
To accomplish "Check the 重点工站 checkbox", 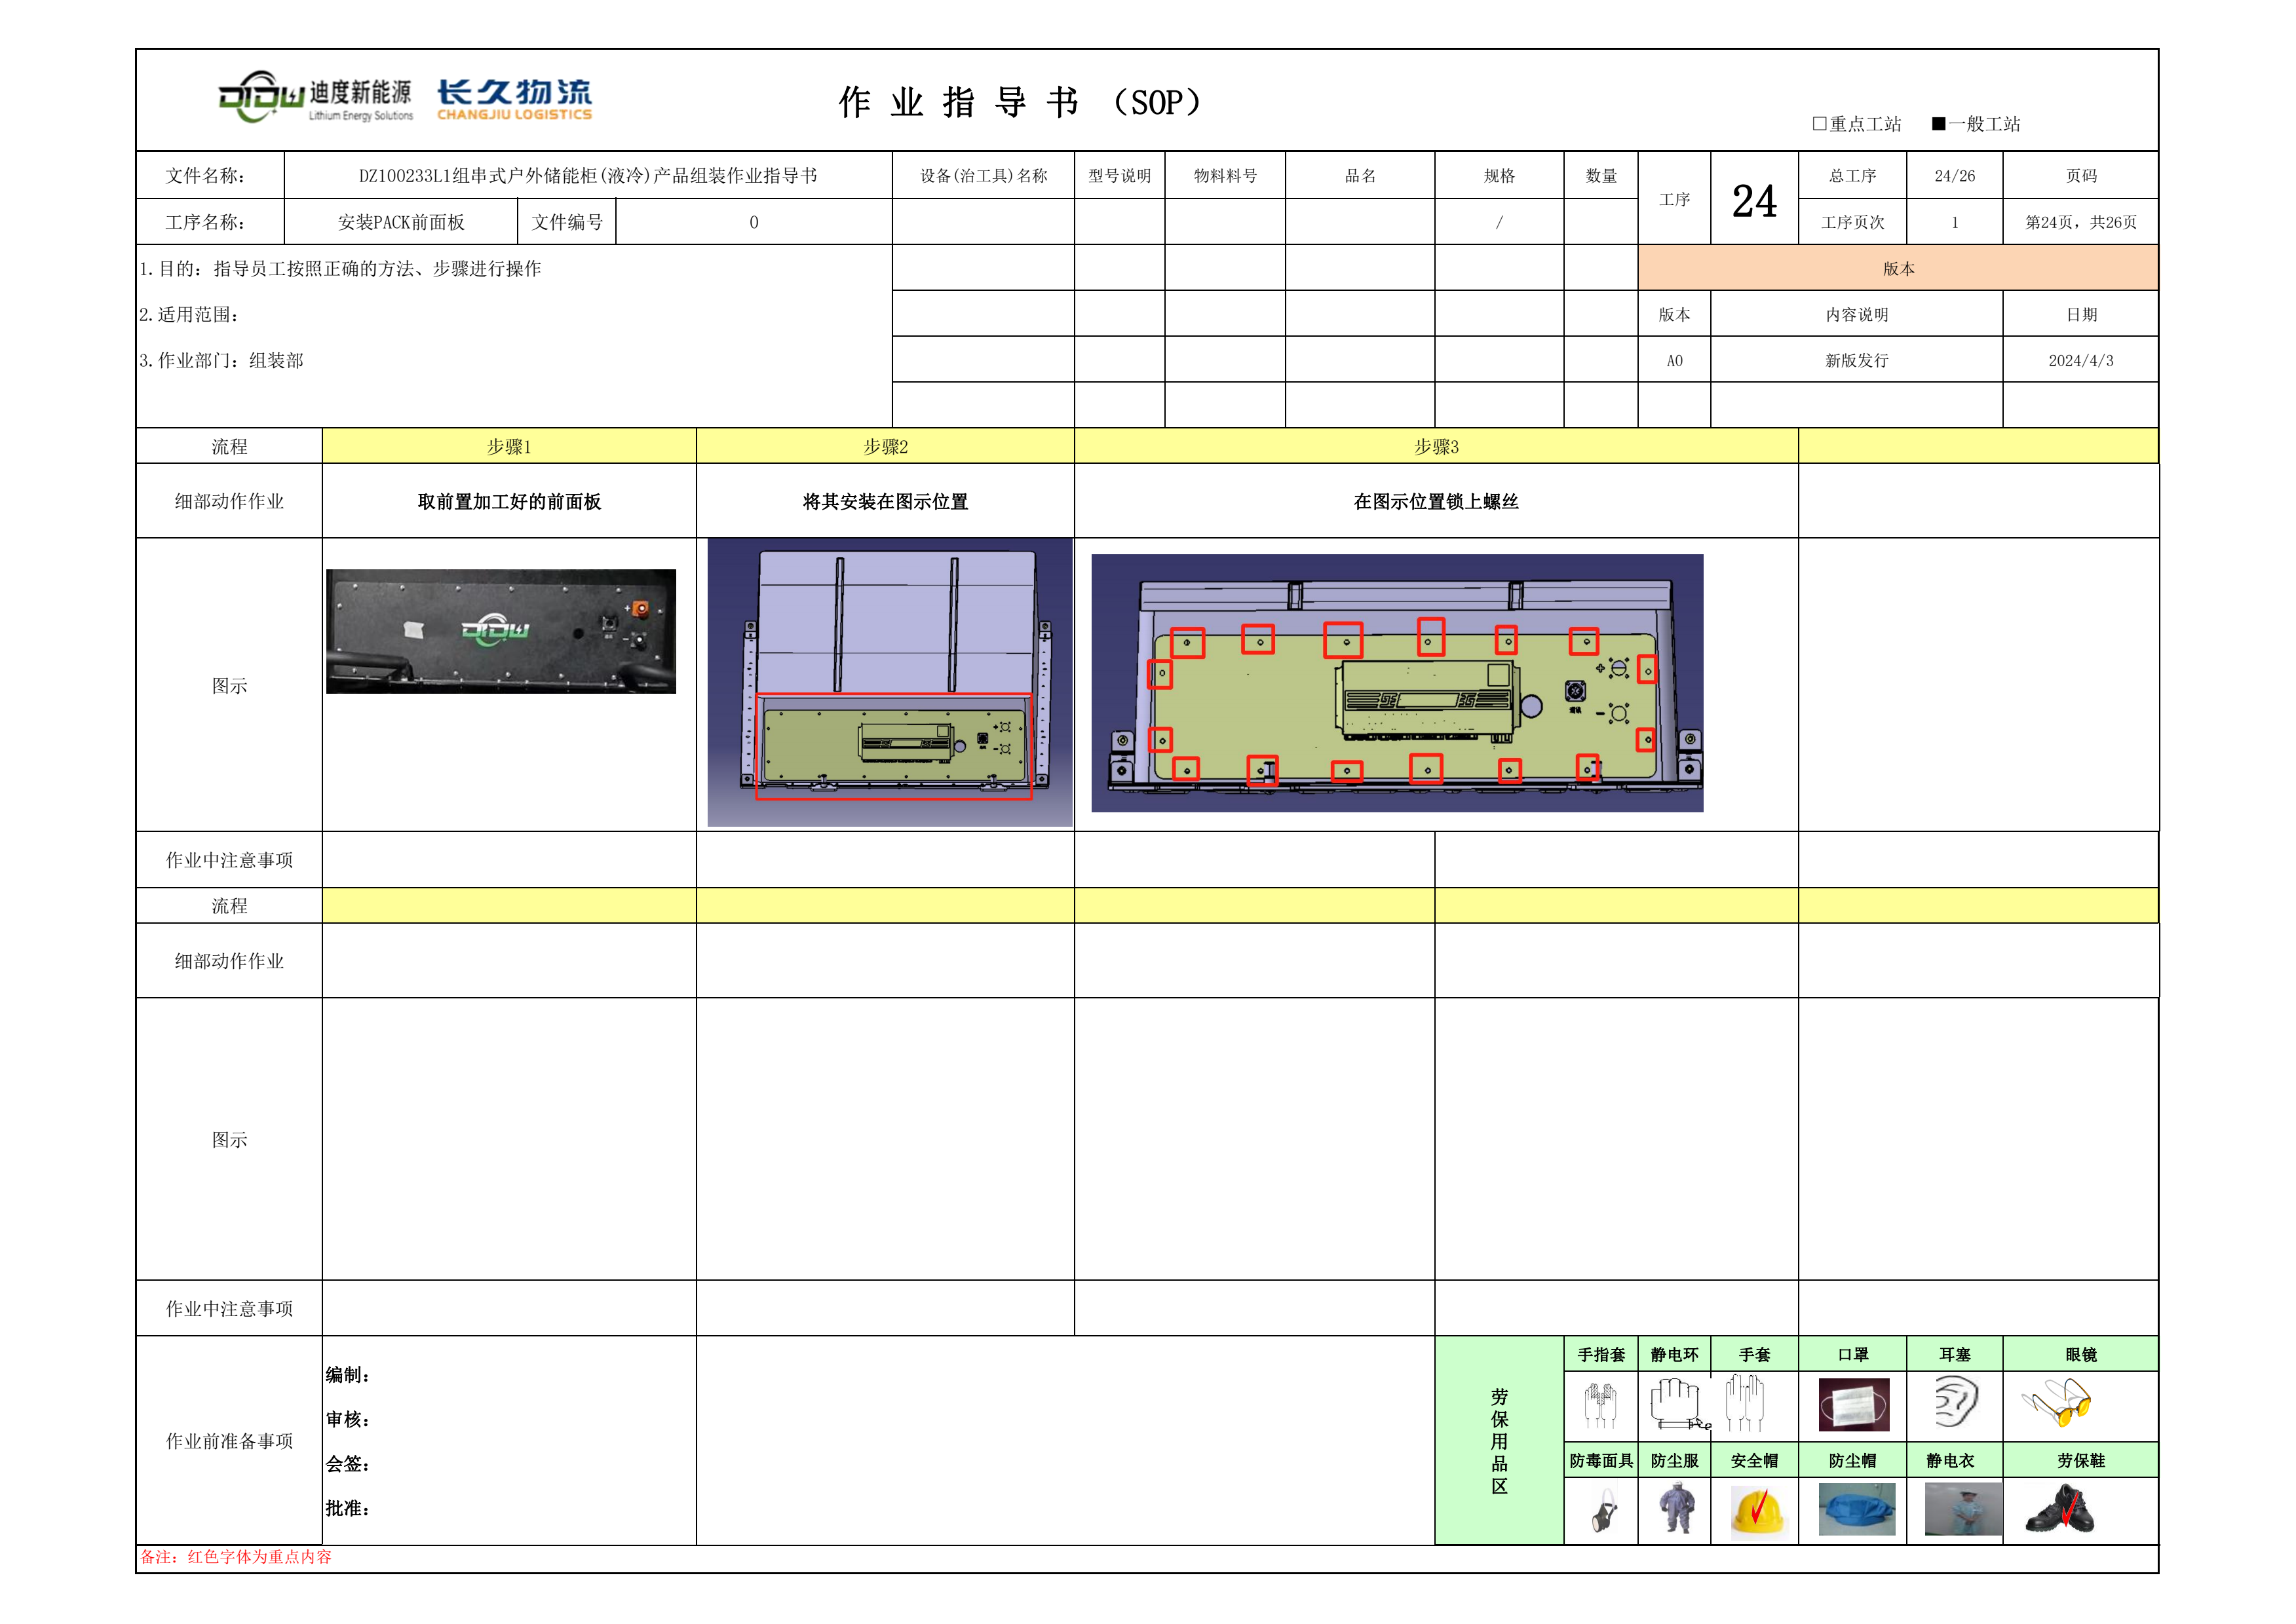I will 1819,124.
